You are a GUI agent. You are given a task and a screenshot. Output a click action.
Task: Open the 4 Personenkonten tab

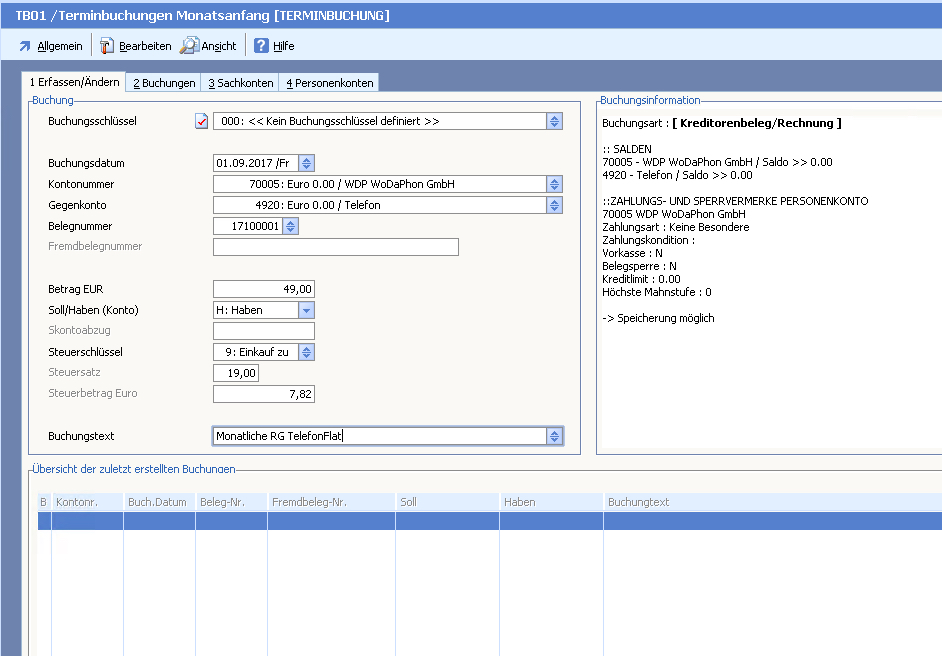(329, 83)
